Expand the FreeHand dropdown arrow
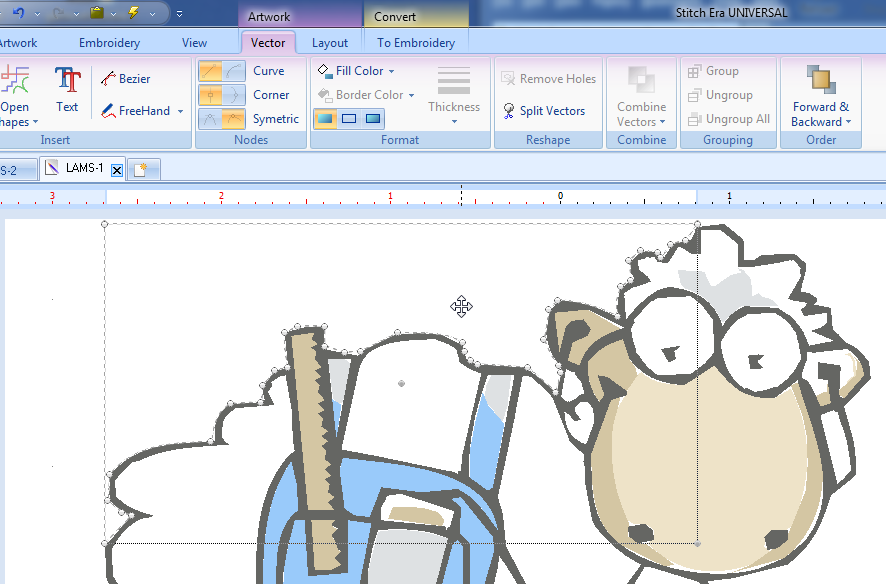 point(180,111)
